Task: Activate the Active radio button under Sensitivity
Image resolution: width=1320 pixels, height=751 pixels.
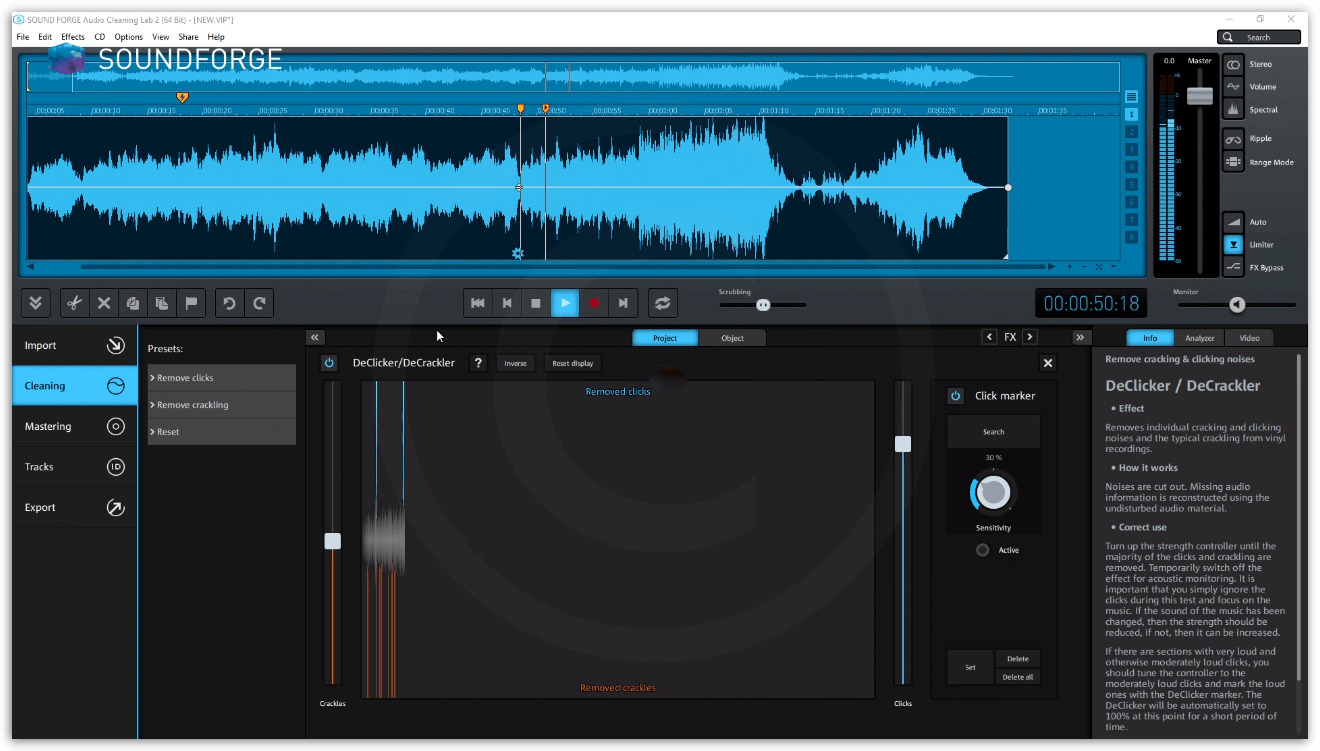Action: (981, 549)
